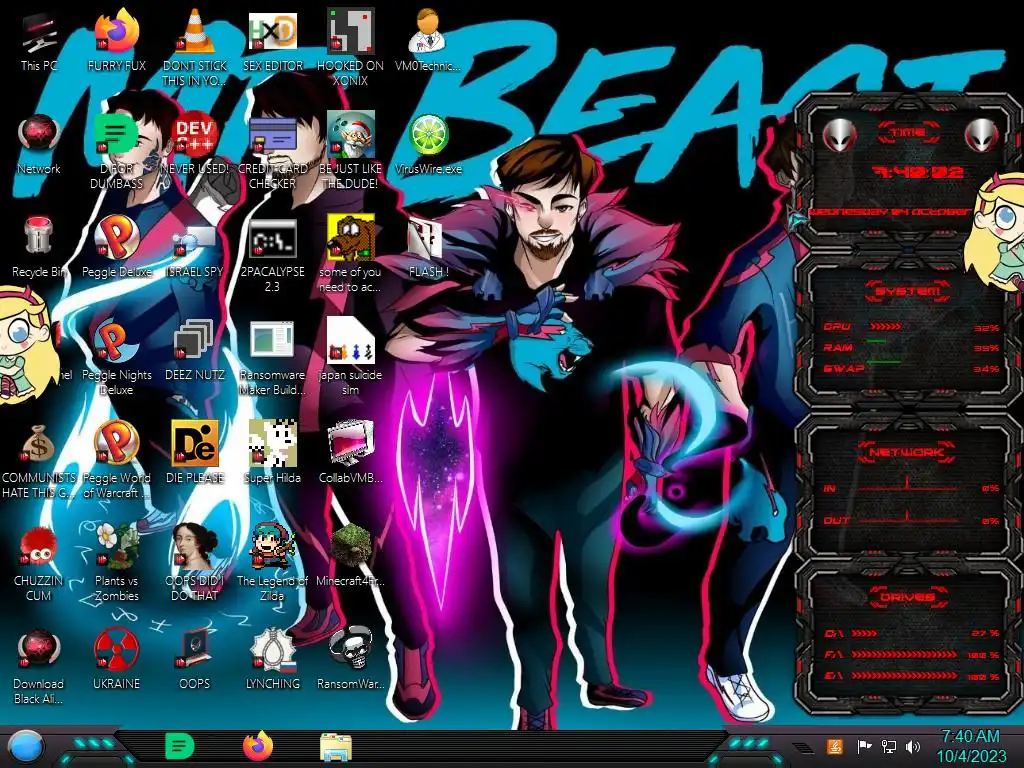The image size is (1024, 768).
Task: Click the RAM usage row
Action: (x=910, y=347)
